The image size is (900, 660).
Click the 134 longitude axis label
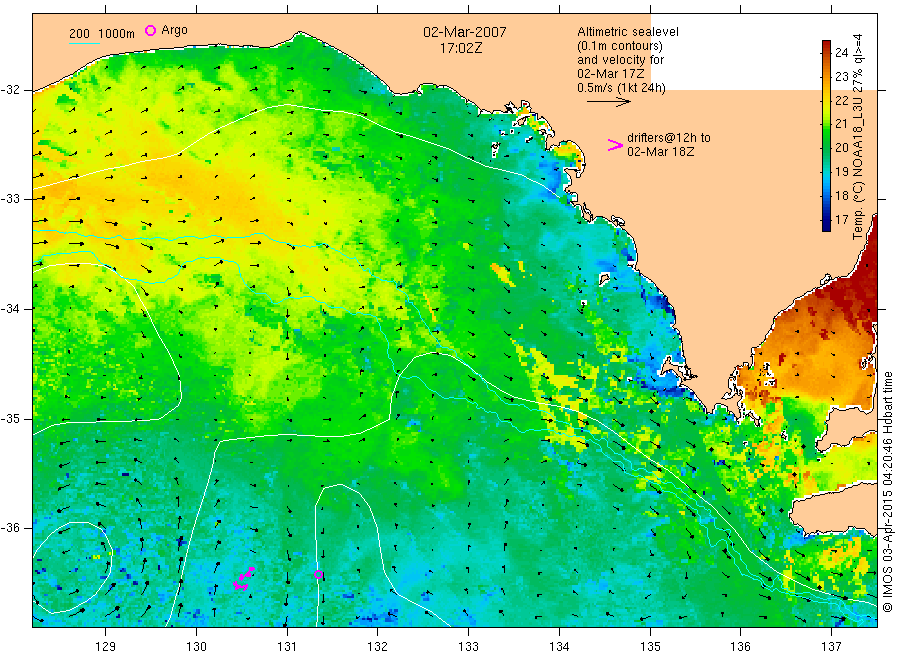pos(559,646)
